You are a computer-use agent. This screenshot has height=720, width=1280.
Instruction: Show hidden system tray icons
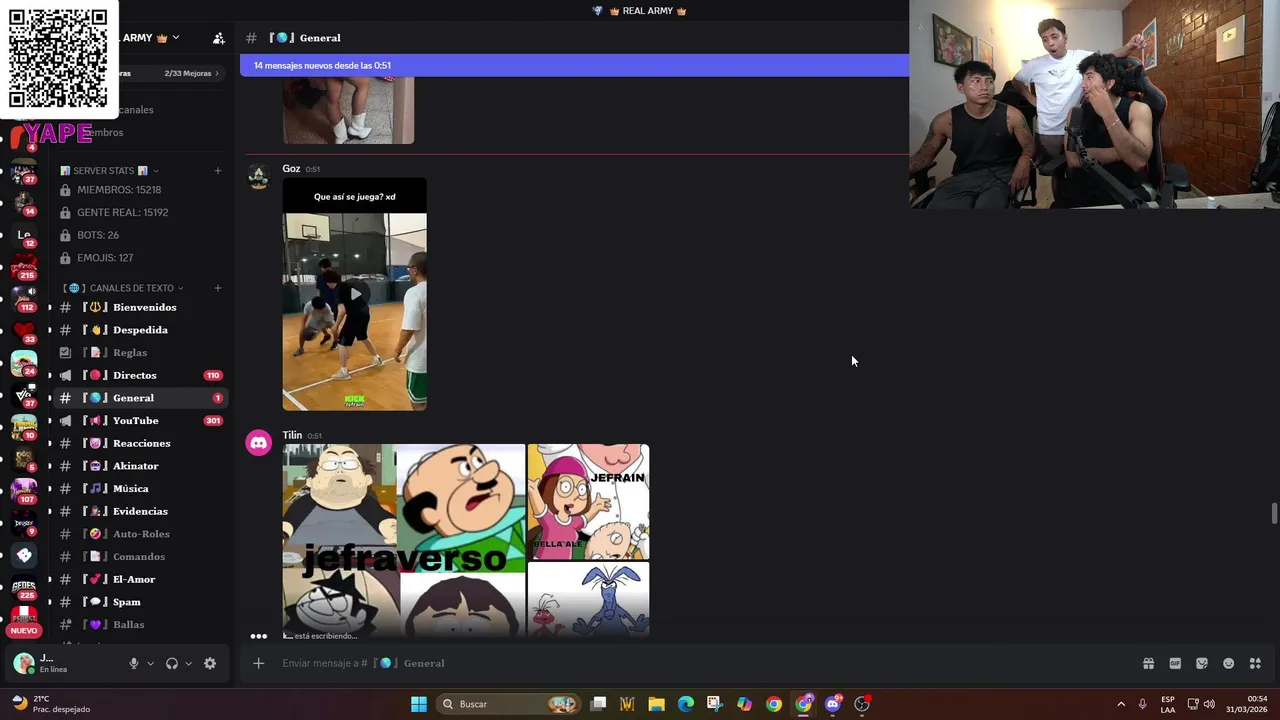(1121, 704)
